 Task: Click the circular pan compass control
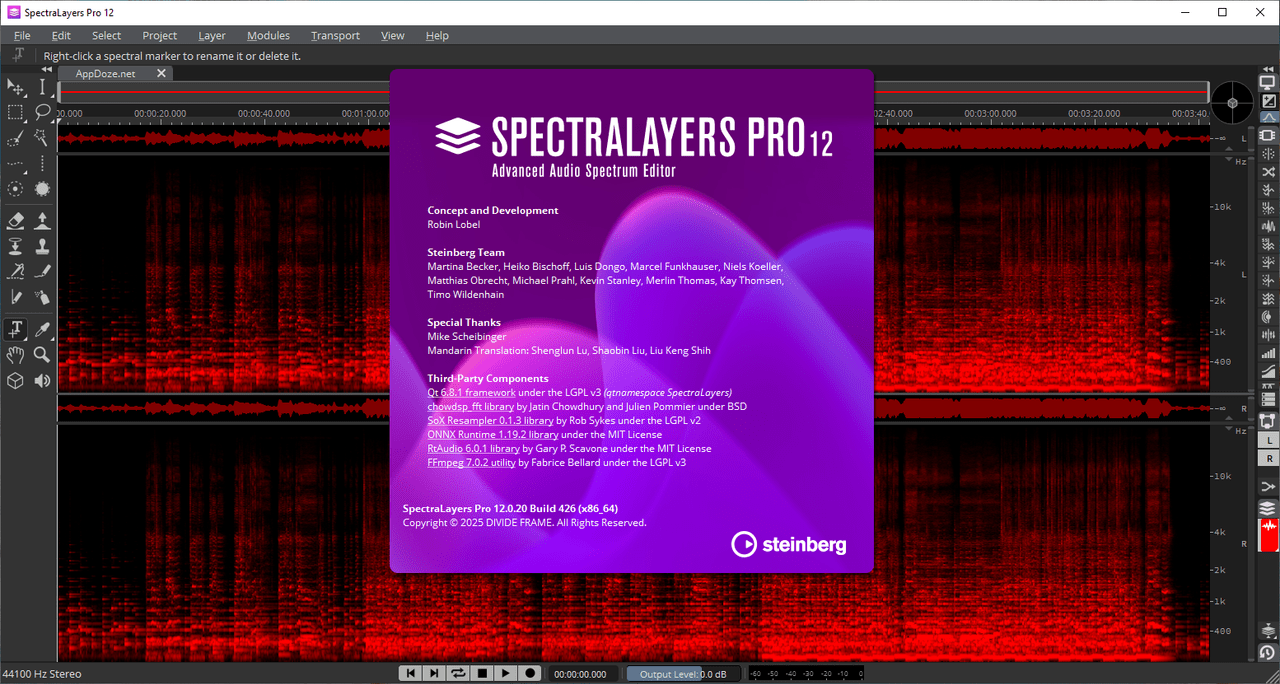(1232, 103)
